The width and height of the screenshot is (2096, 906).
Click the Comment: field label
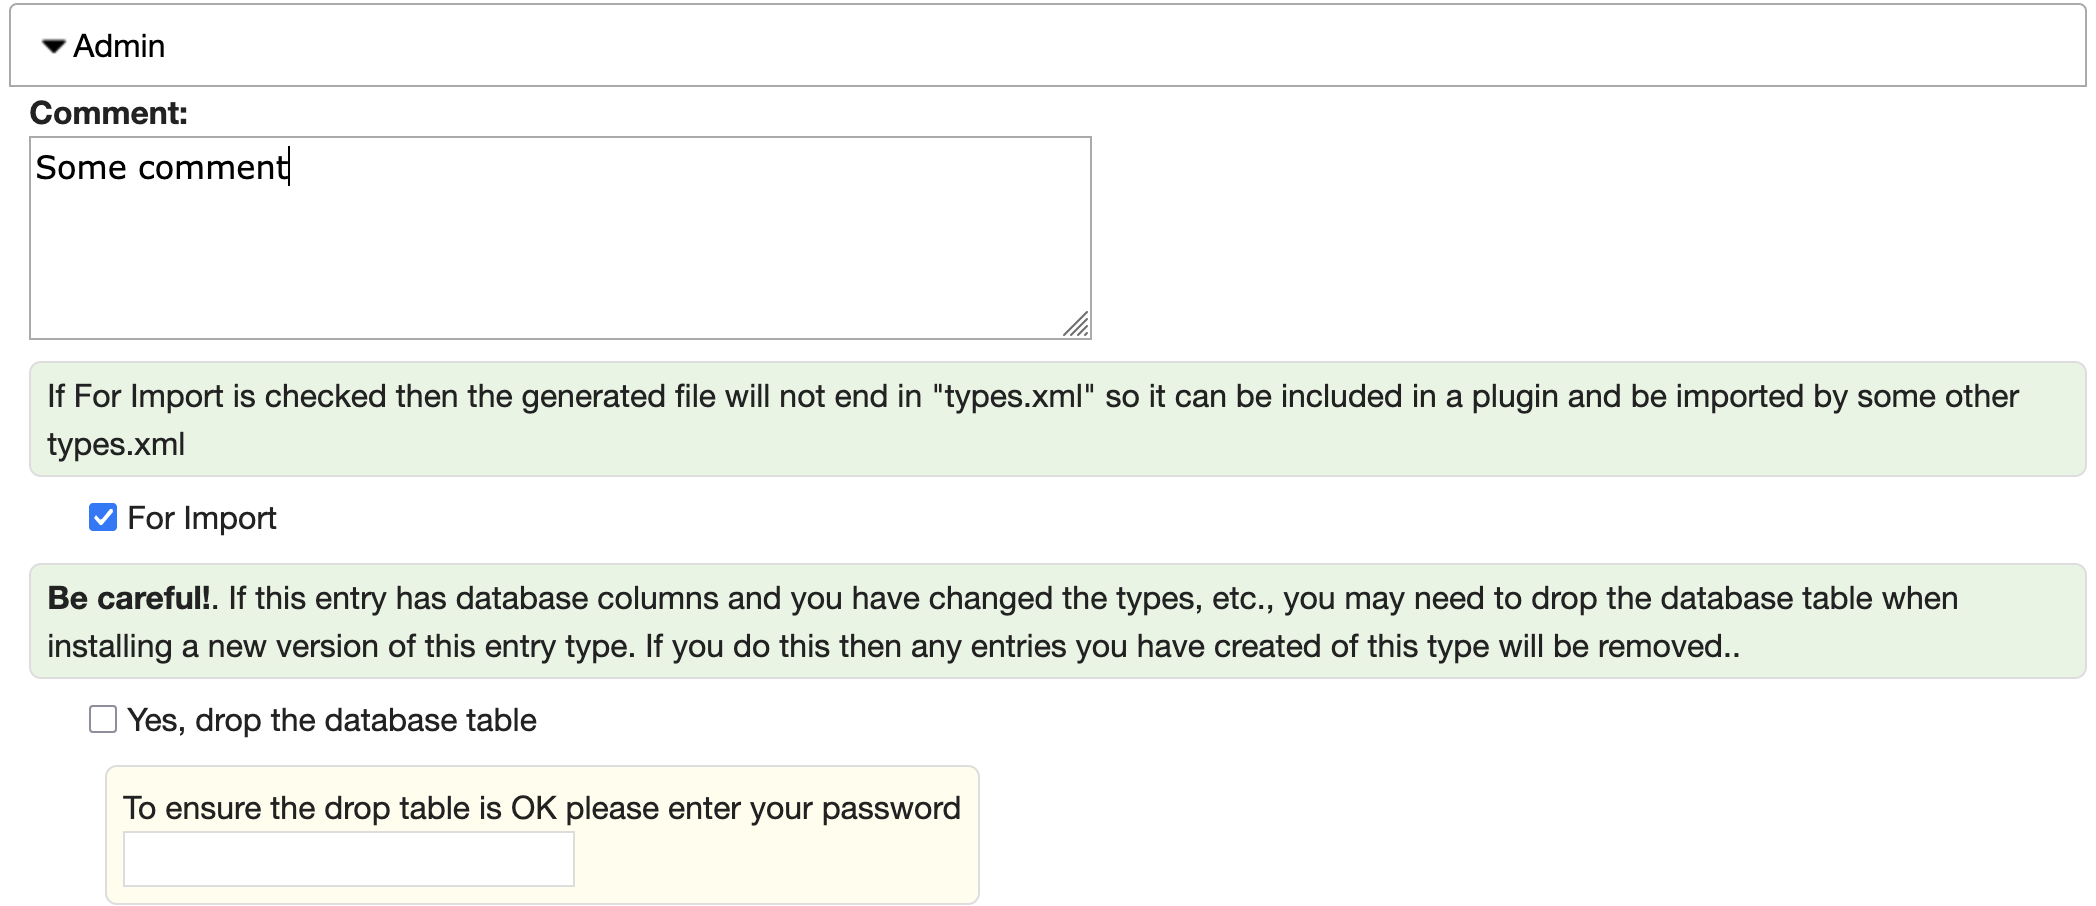[108, 113]
